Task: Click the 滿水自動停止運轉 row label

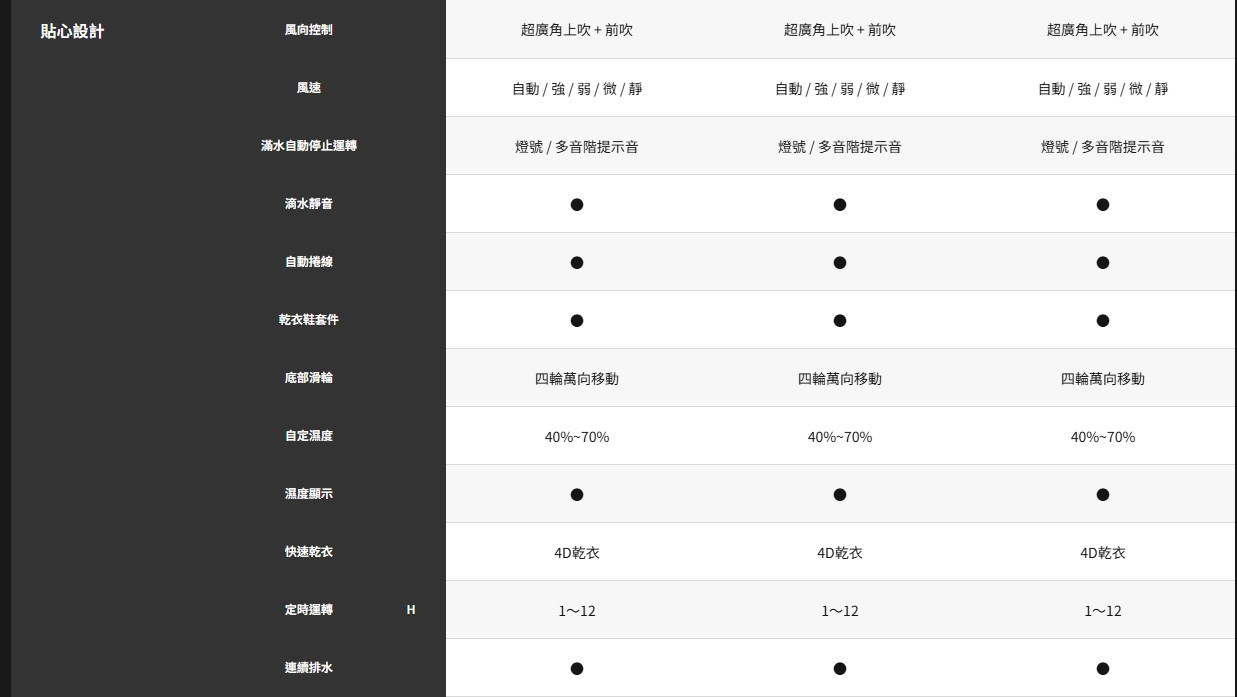Action: pyautogui.click(x=308, y=146)
